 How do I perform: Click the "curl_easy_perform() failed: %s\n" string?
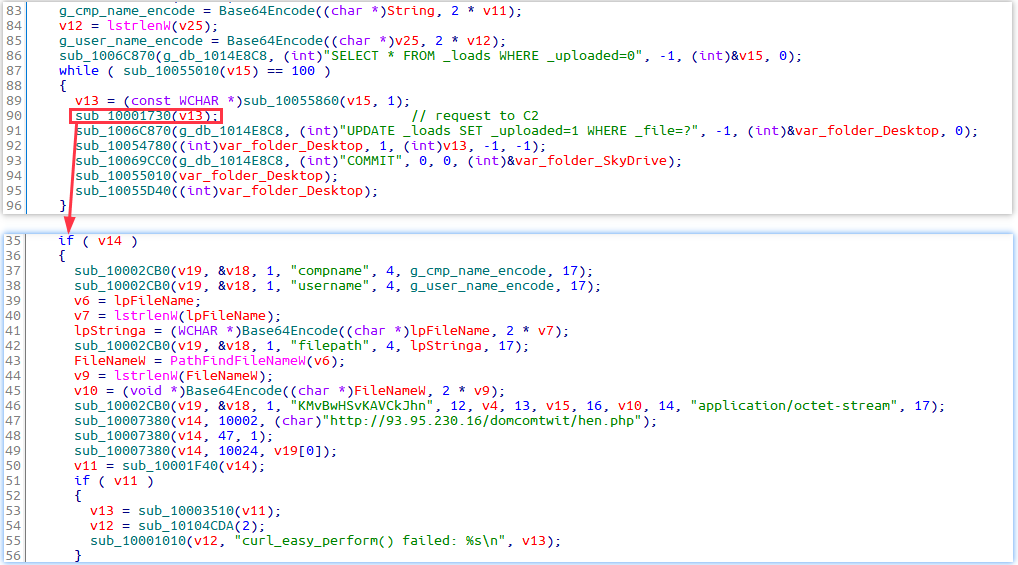tap(370, 540)
